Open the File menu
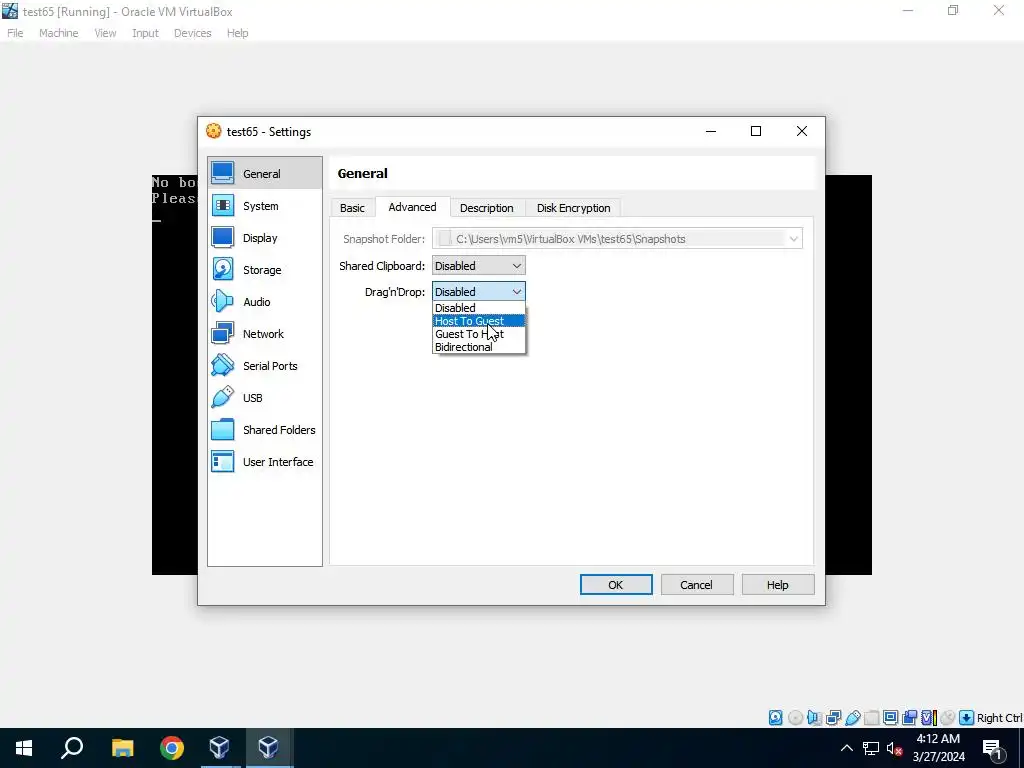This screenshot has width=1024, height=768. [15, 33]
